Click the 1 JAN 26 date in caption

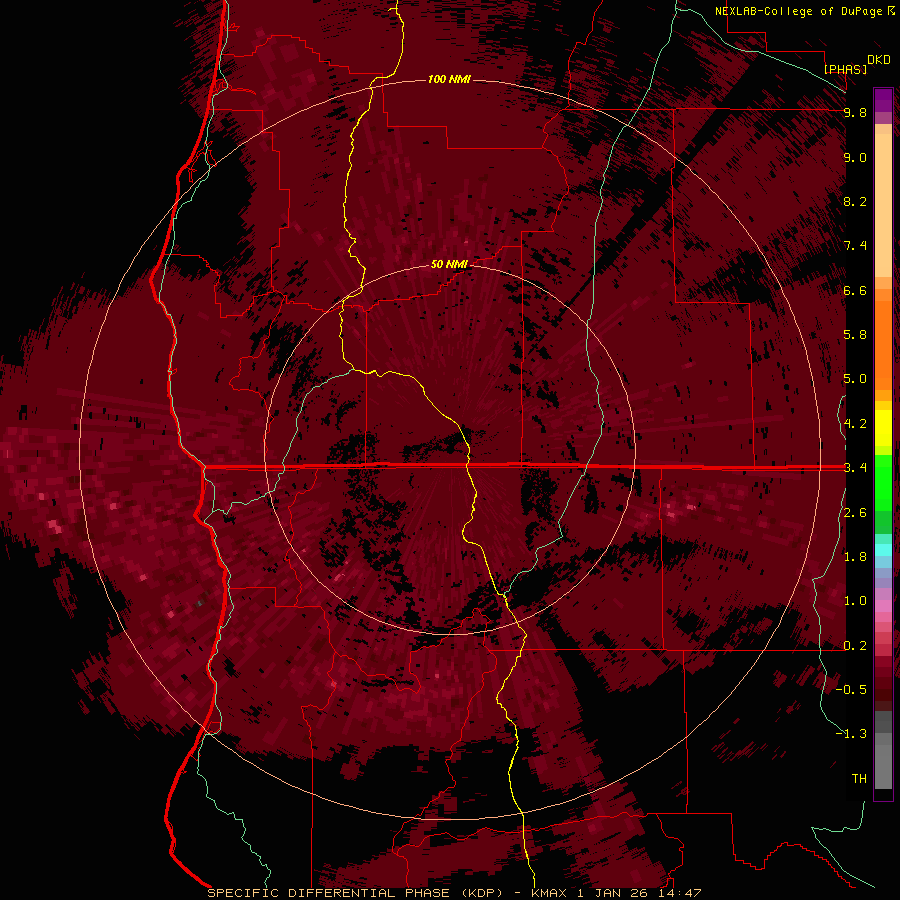(614, 893)
